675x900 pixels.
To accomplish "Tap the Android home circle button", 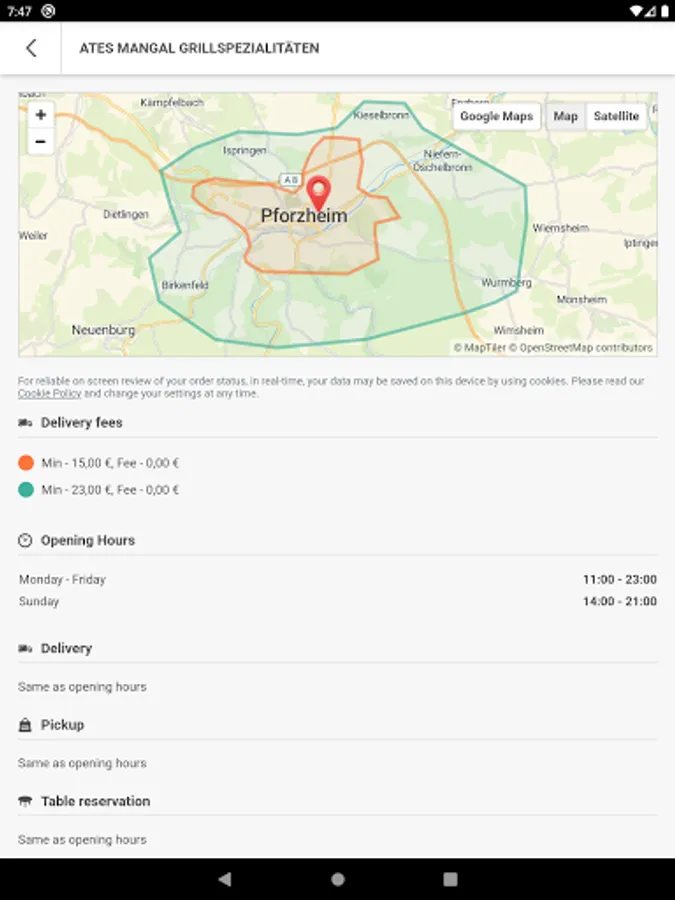I will 338,879.
